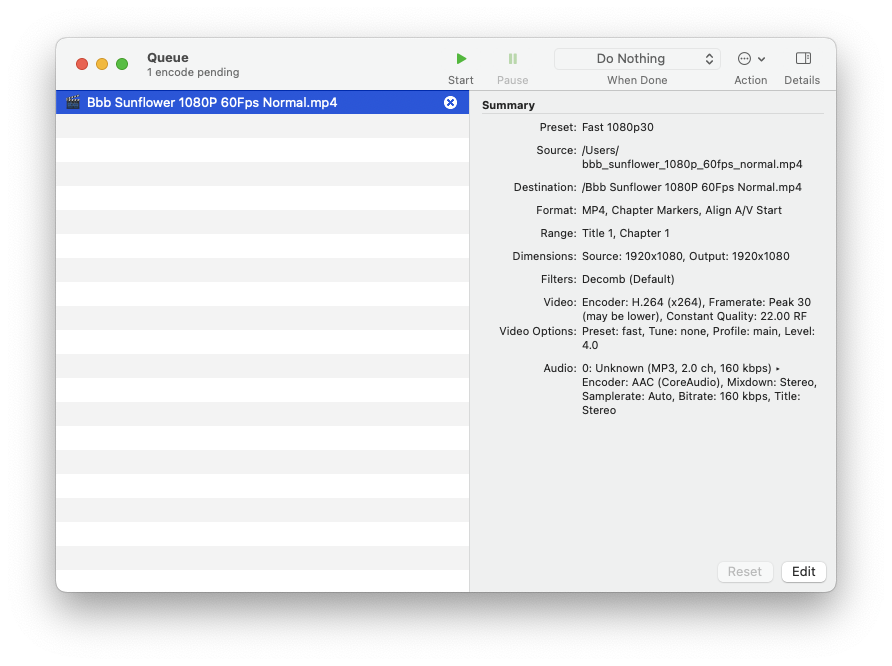Close the Queue window with the red button
892x666 pixels.
point(82,64)
